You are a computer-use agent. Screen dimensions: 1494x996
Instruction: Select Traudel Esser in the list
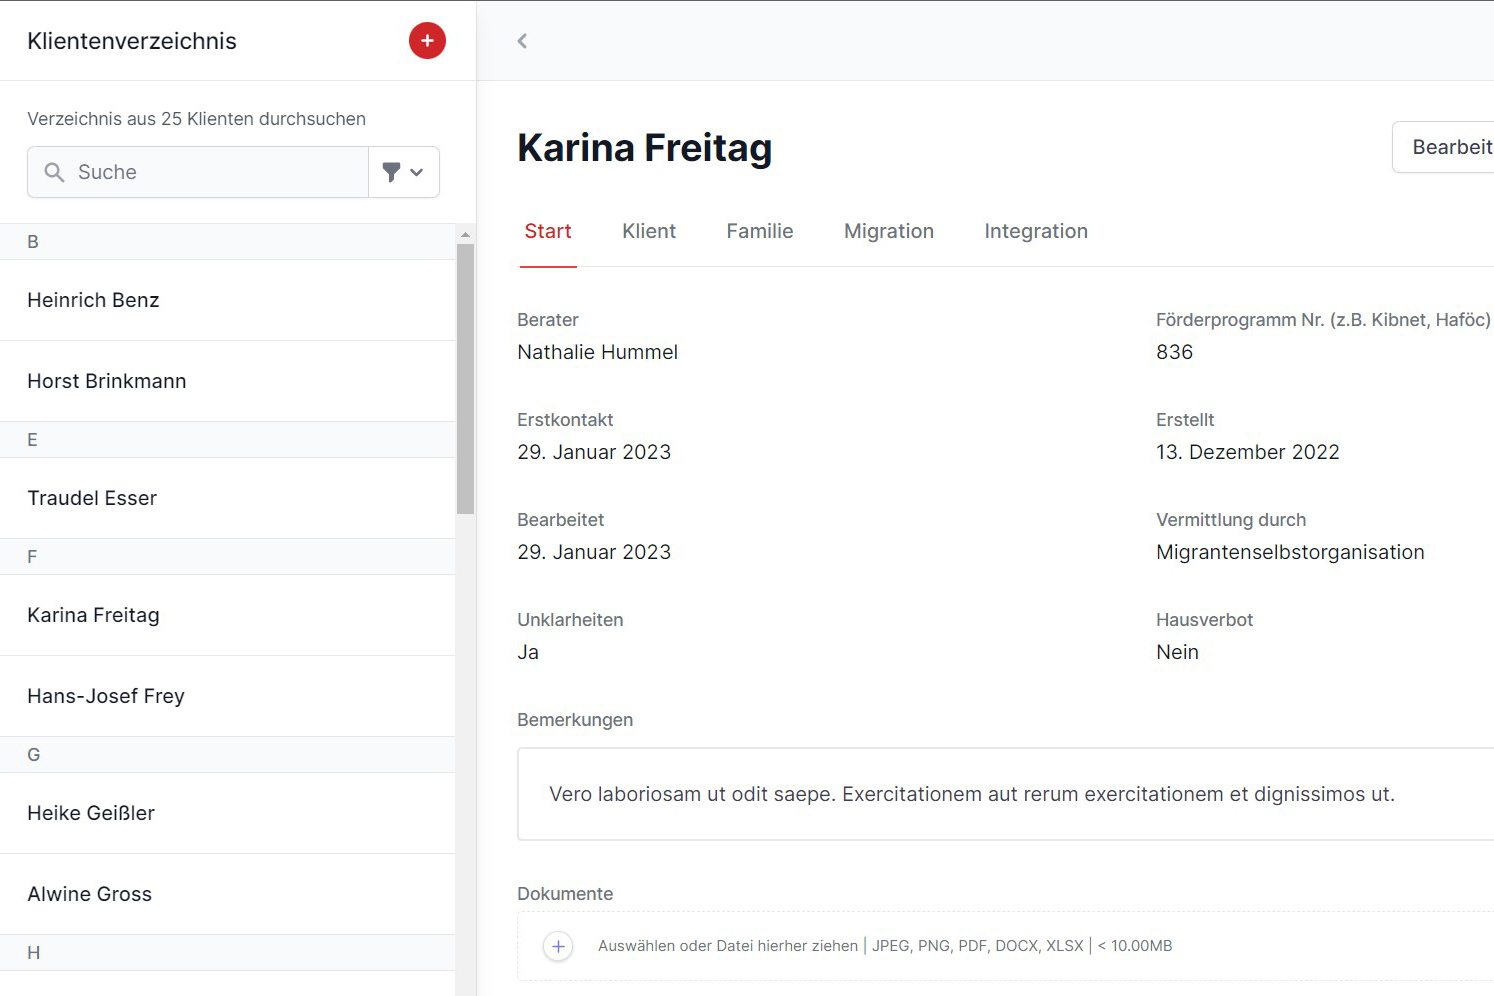coord(92,498)
